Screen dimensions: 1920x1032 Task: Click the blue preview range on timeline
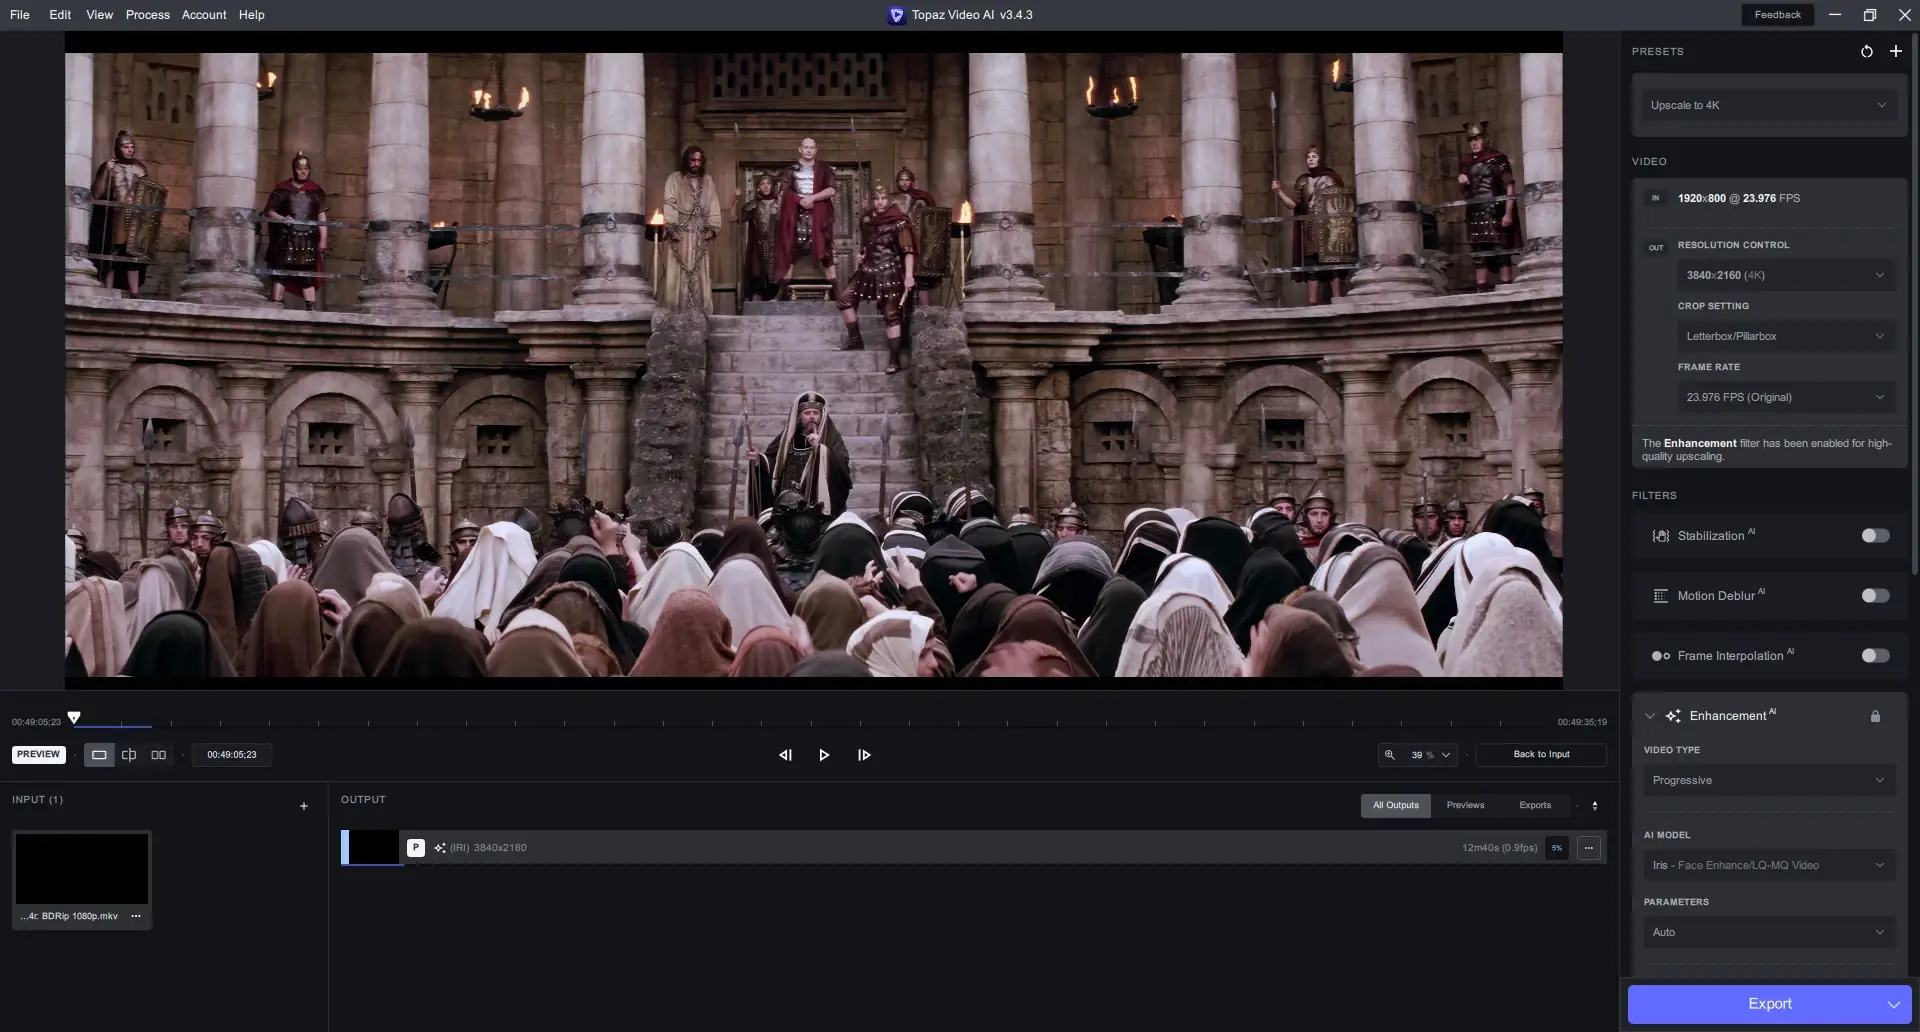tap(113, 725)
